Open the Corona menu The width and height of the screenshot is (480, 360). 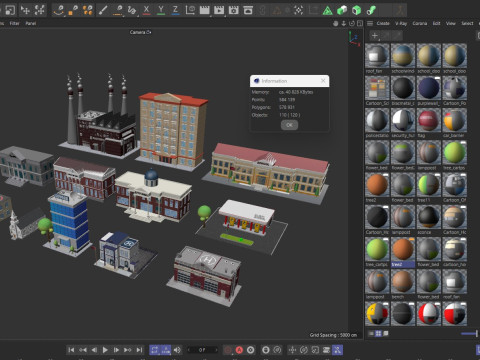point(420,23)
